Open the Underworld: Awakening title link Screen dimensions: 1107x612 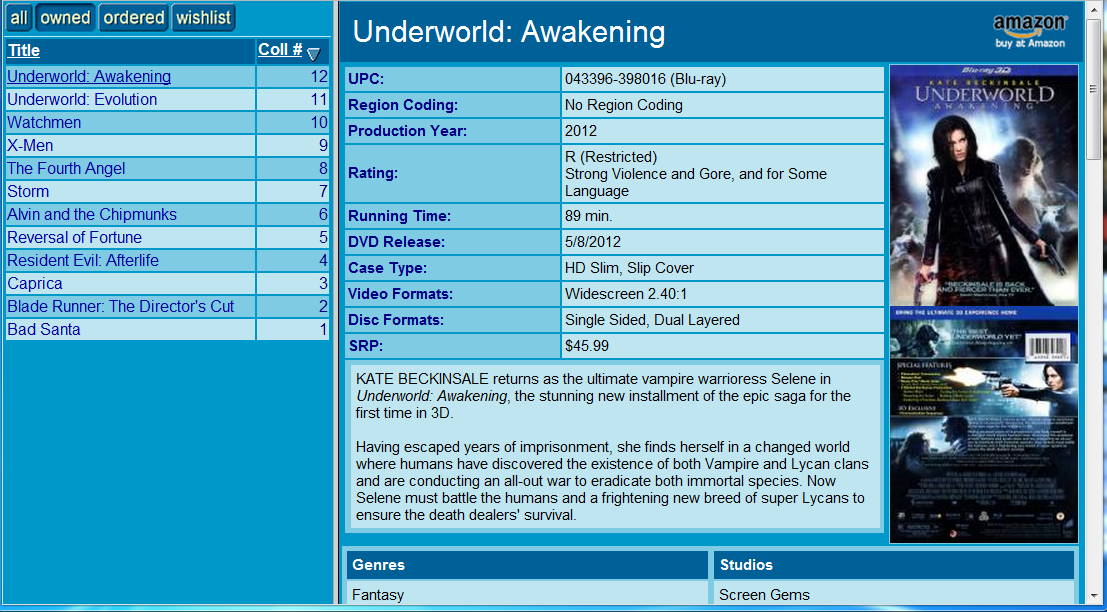(x=89, y=76)
